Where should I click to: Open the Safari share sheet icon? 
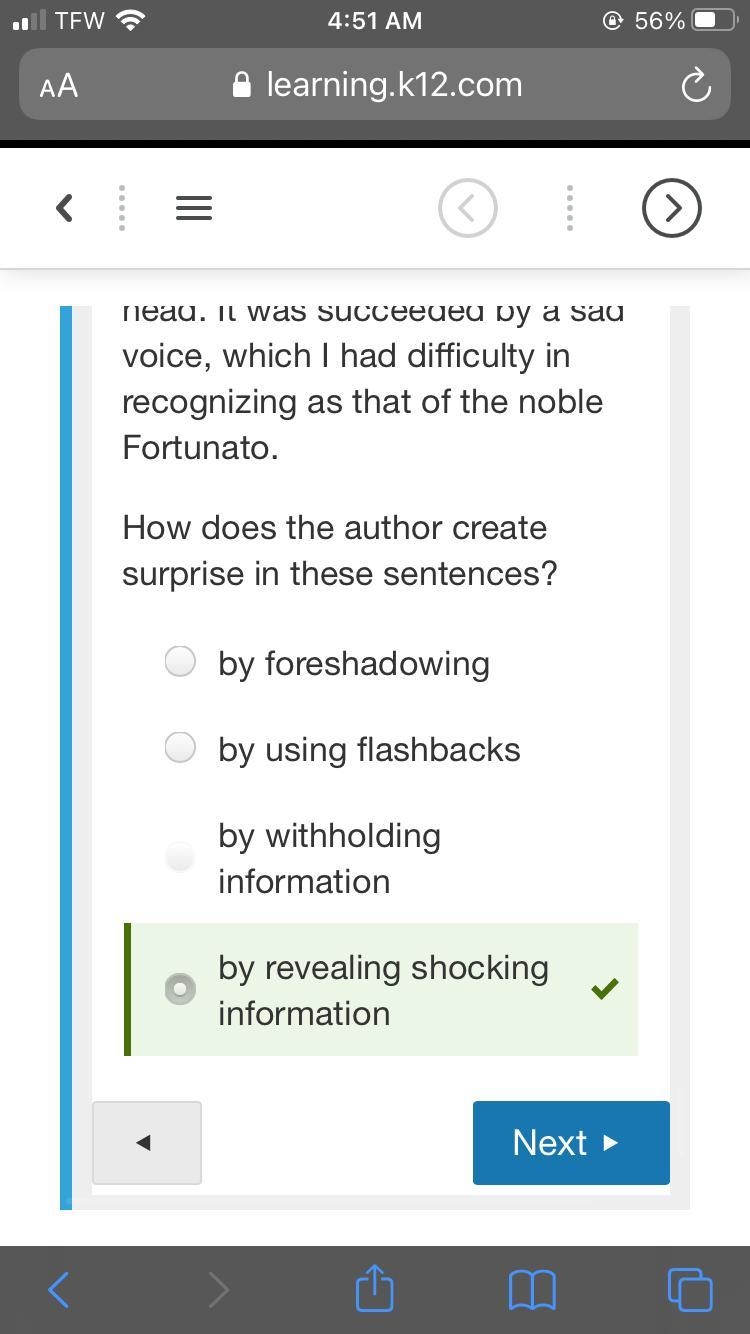pos(375,1288)
